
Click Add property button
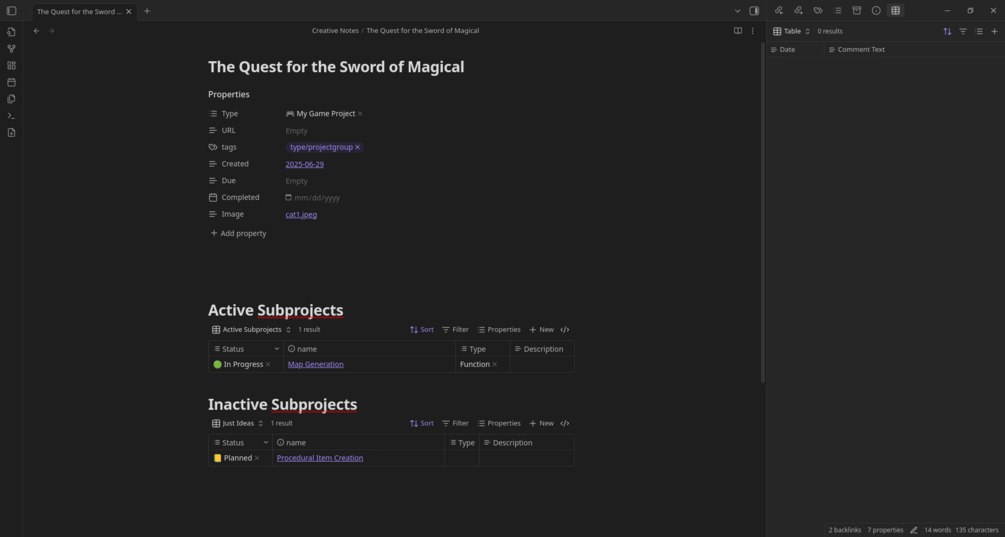pyautogui.click(x=238, y=234)
